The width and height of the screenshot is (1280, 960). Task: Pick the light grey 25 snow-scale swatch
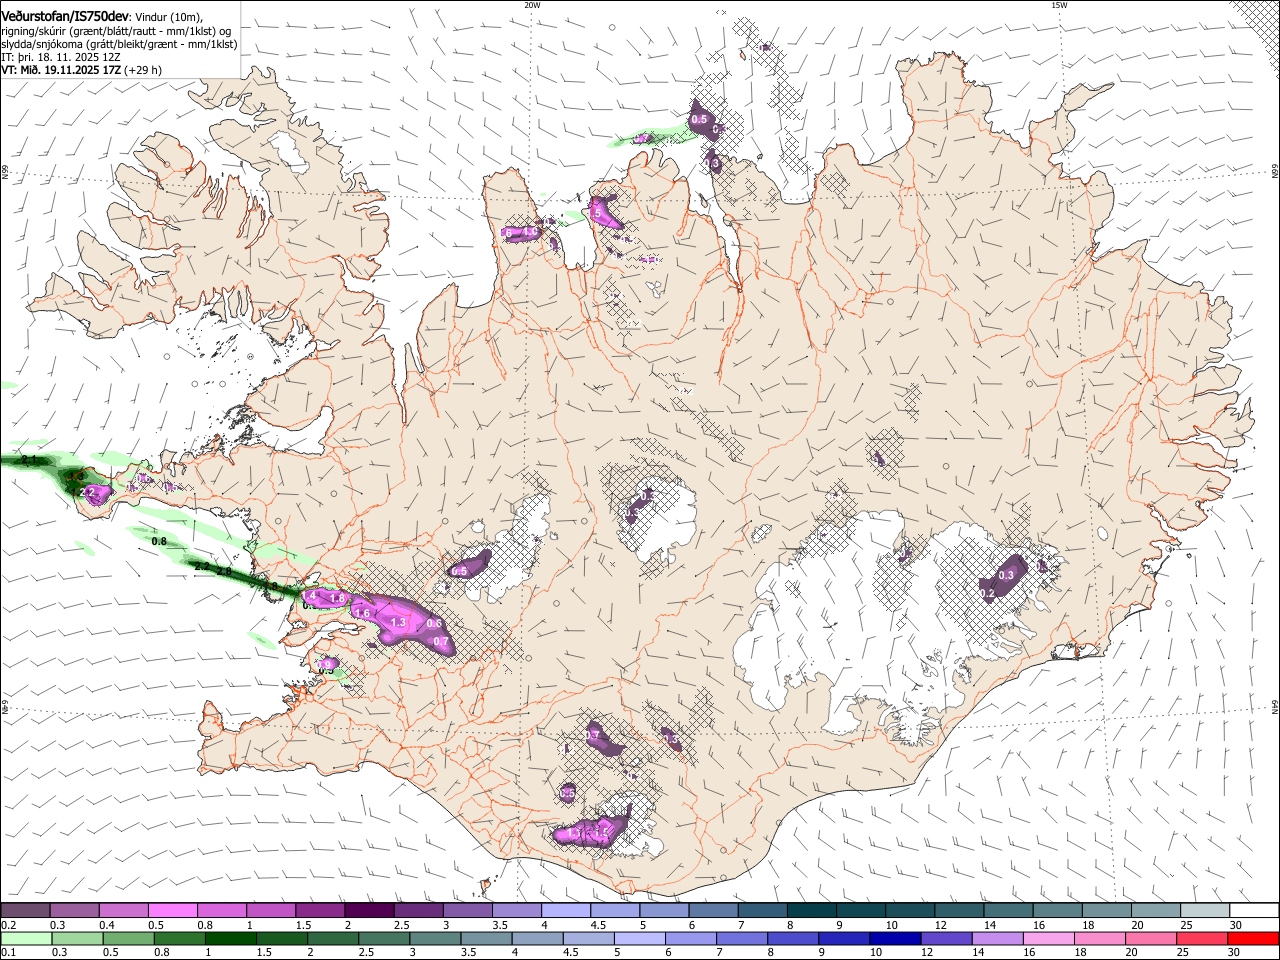pyautogui.click(x=1204, y=911)
